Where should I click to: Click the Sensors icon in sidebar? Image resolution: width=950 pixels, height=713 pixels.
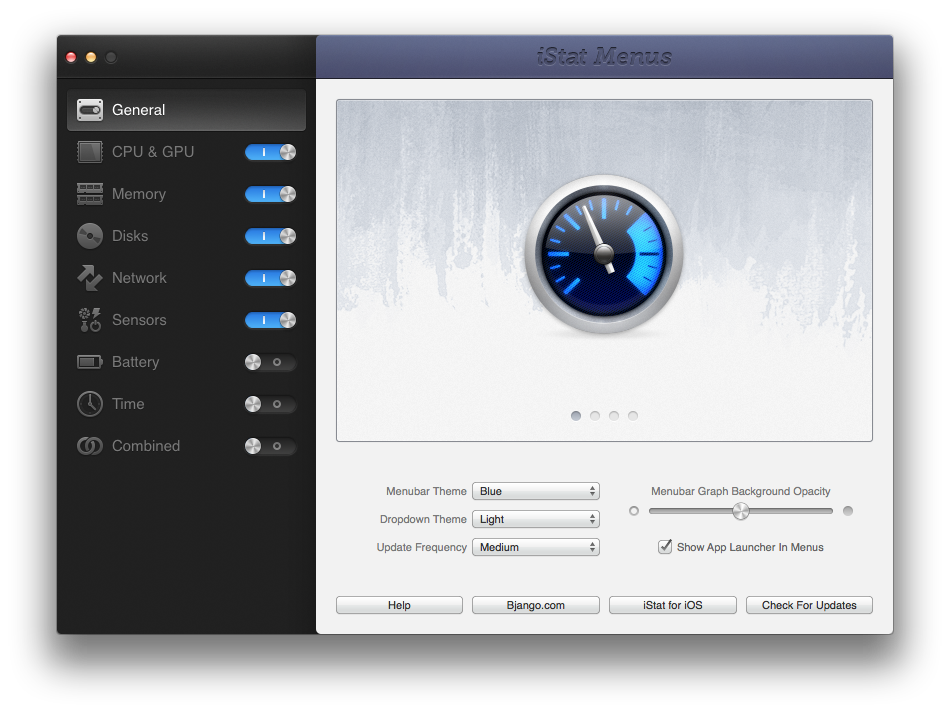pyautogui.click(x=90, y=320)
